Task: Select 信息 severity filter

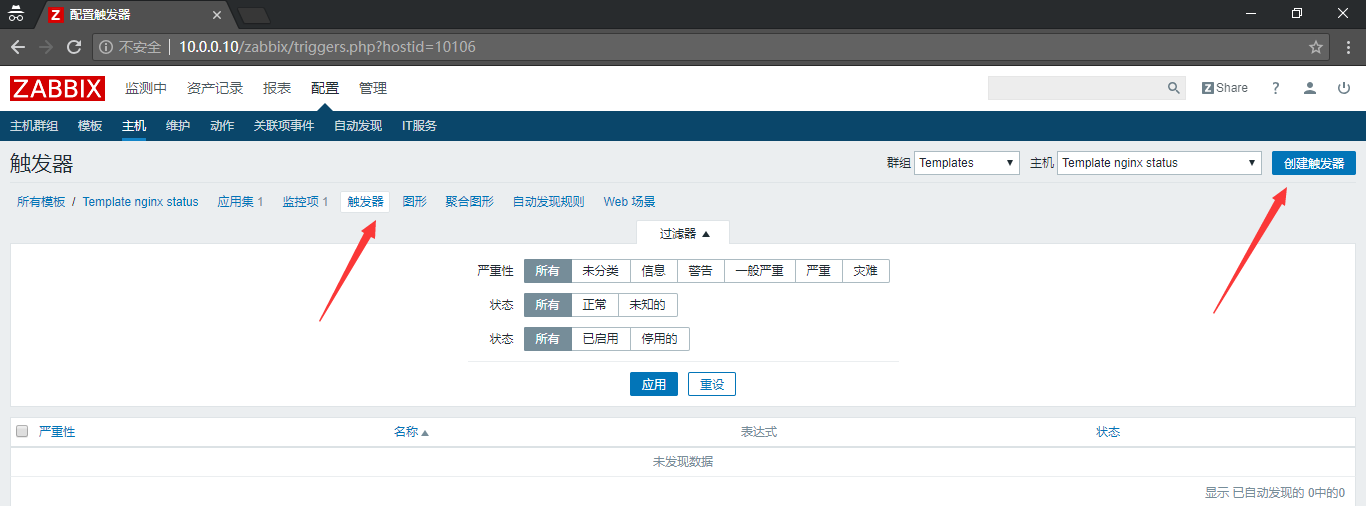Action: [x=653, y=271]
